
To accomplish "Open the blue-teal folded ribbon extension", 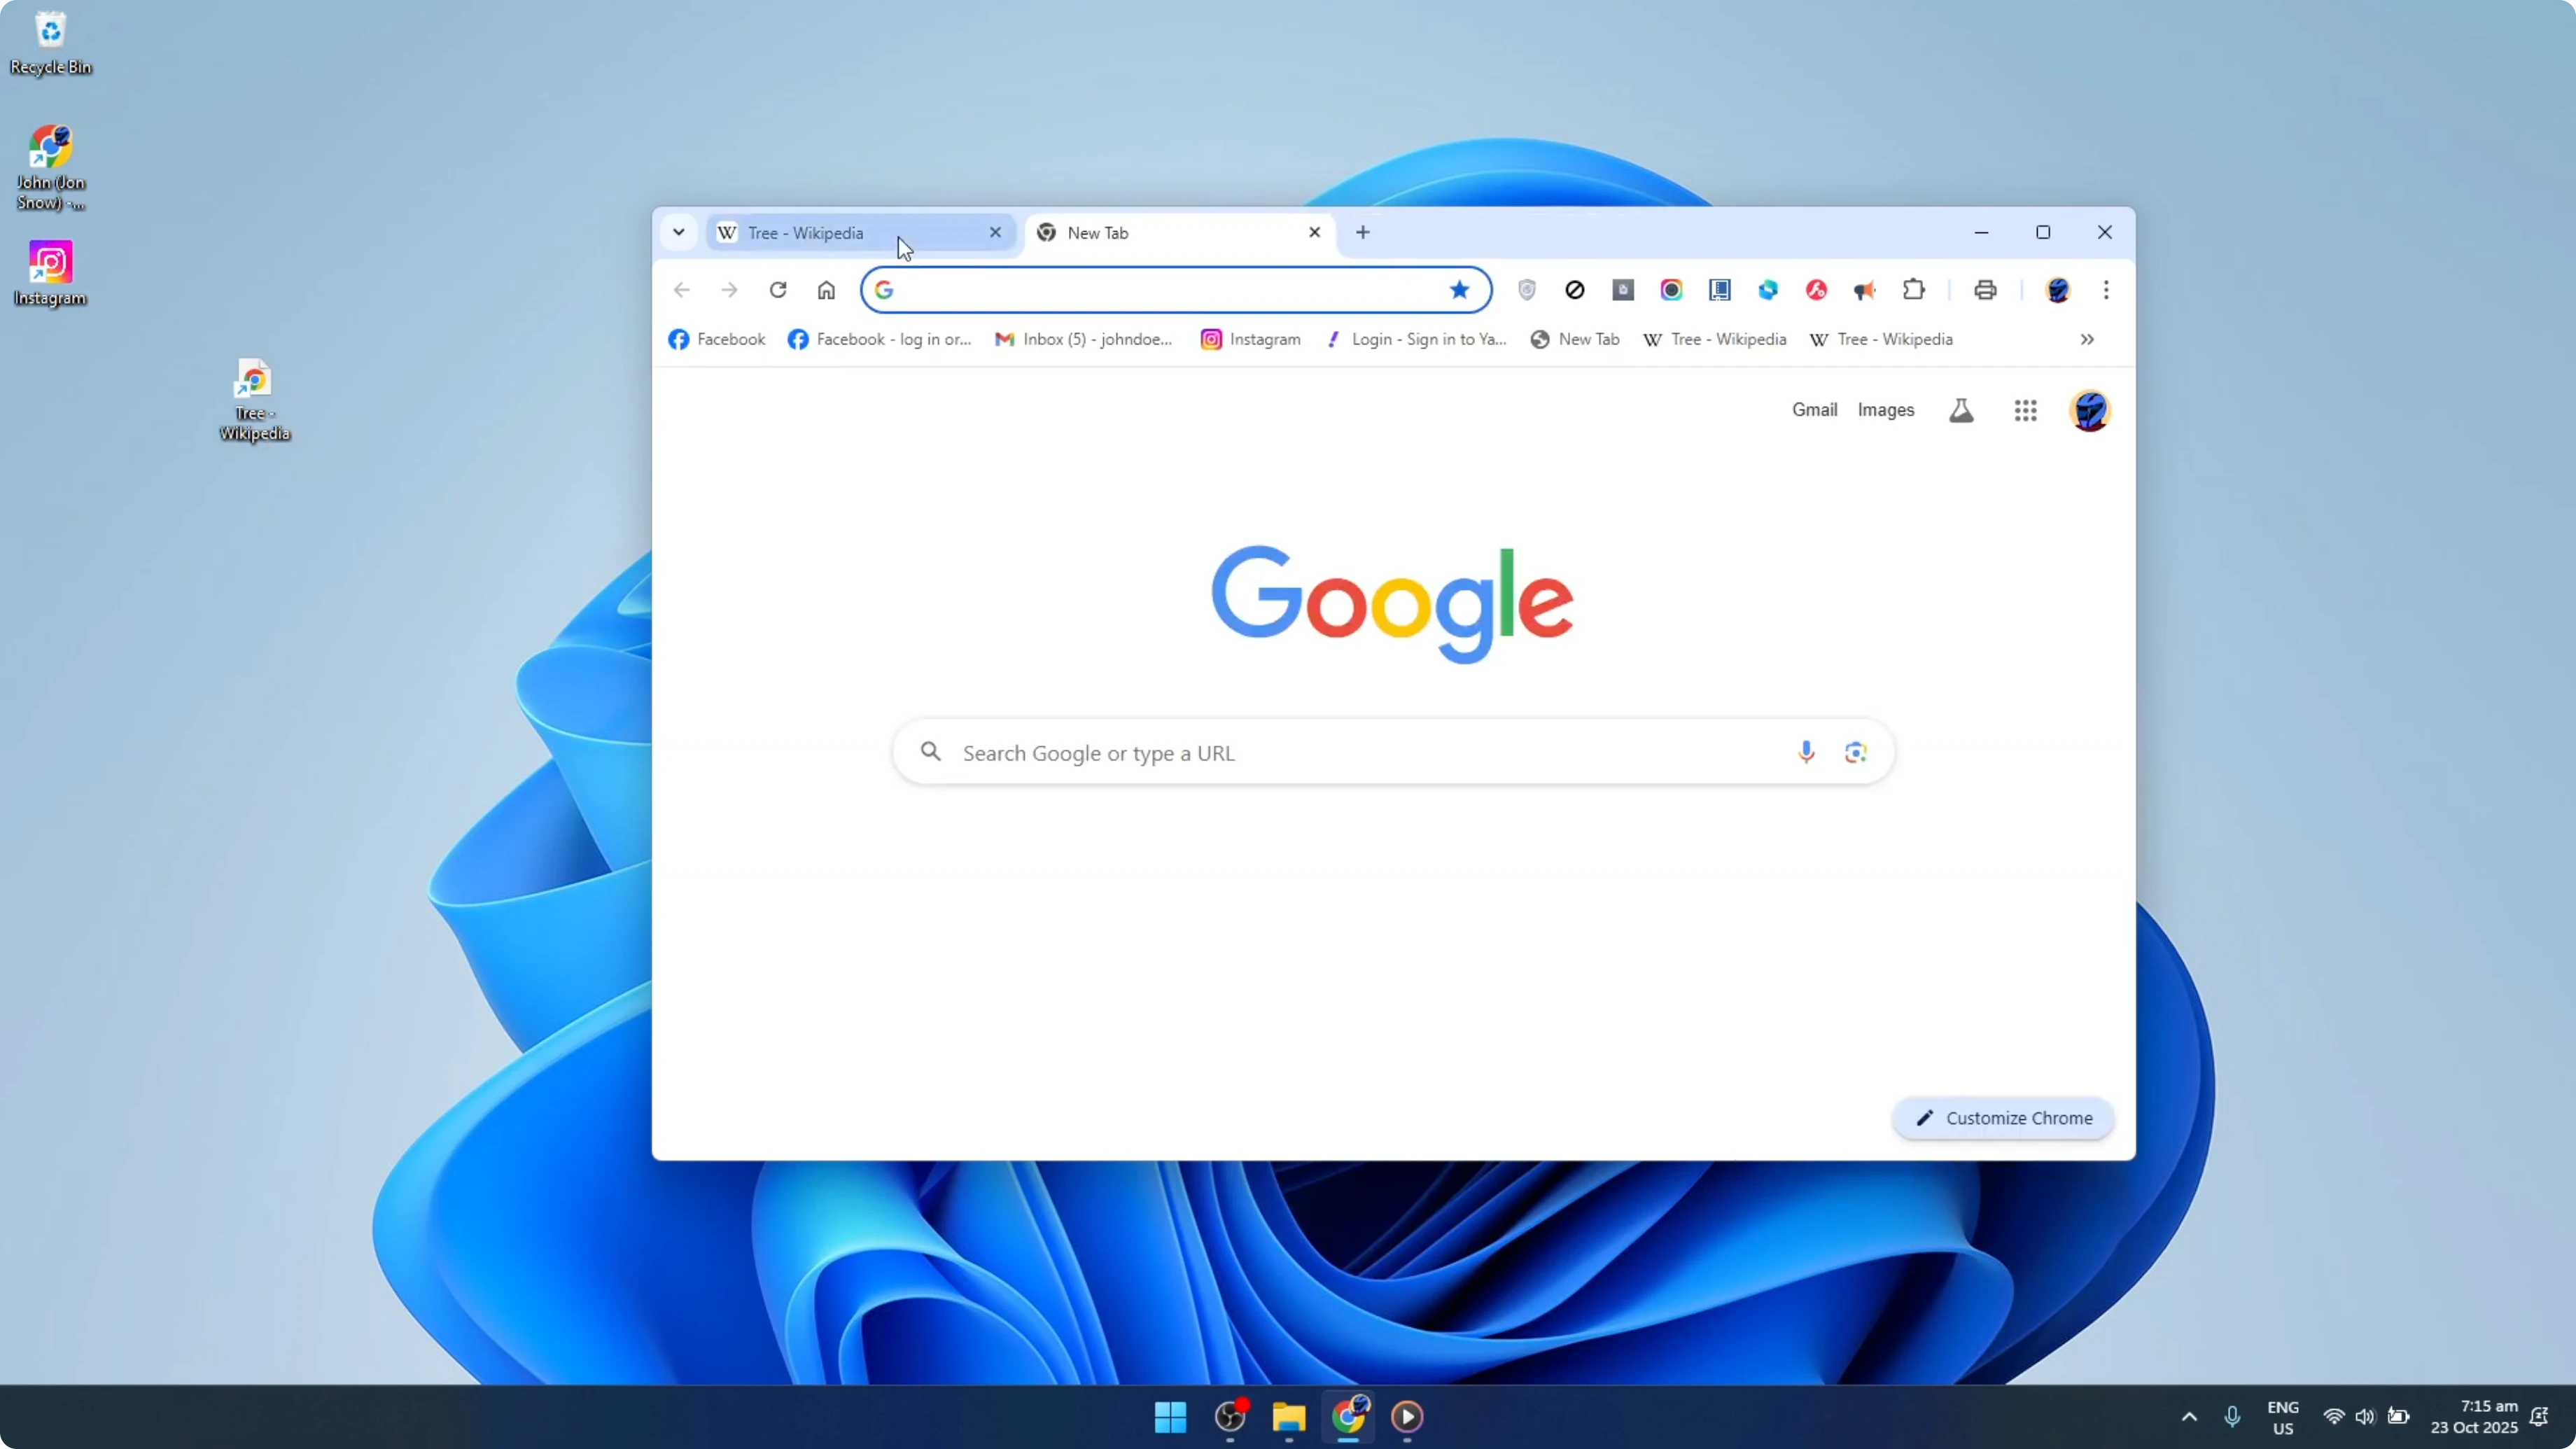I will (1768, 290).
